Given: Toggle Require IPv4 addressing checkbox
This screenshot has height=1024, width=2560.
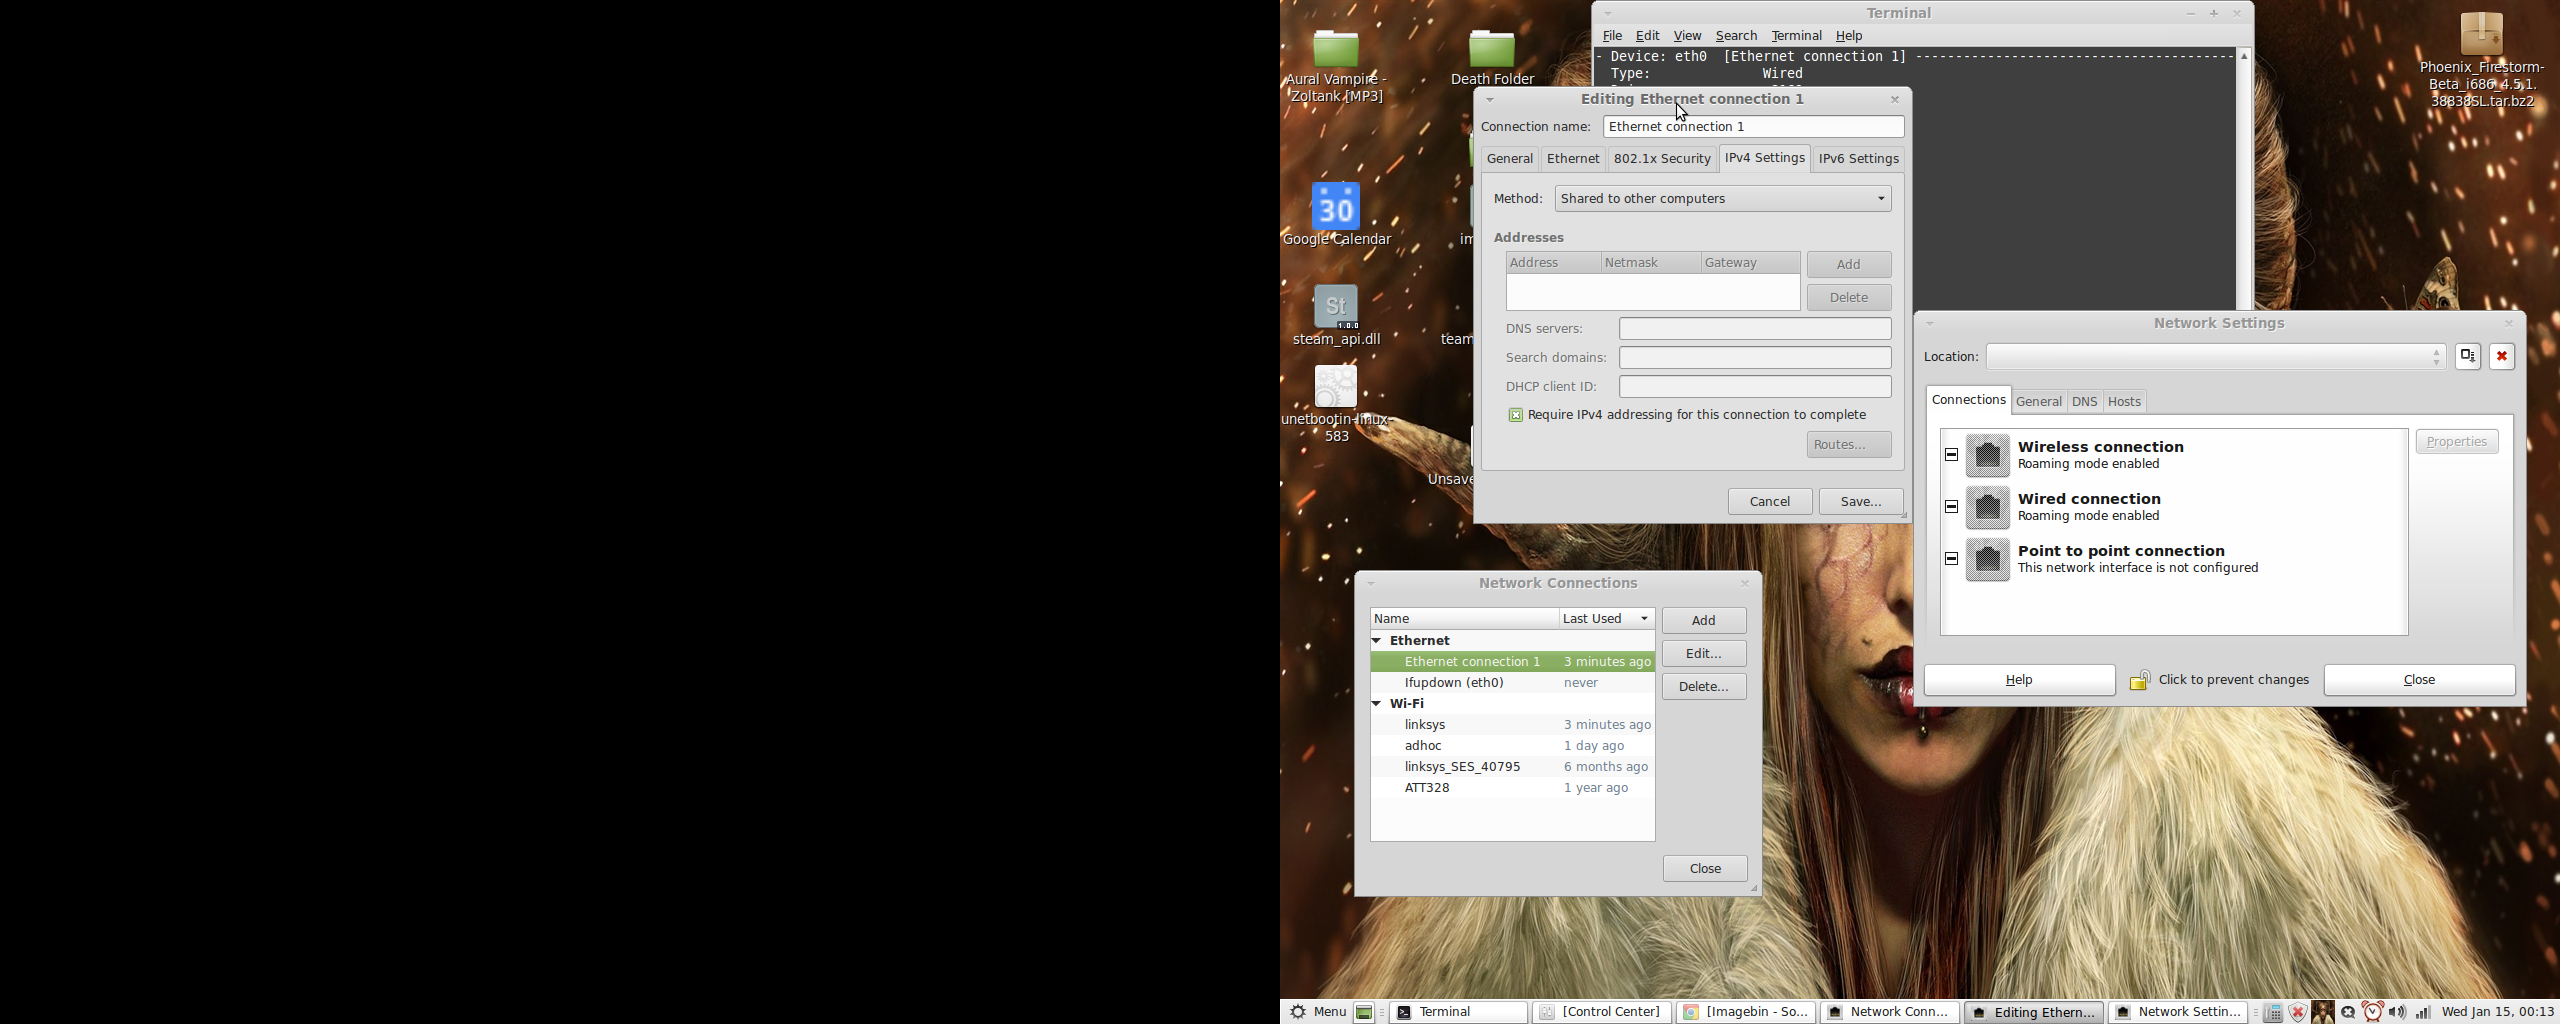Looking at the screenshot, I should click(1515, 415).
